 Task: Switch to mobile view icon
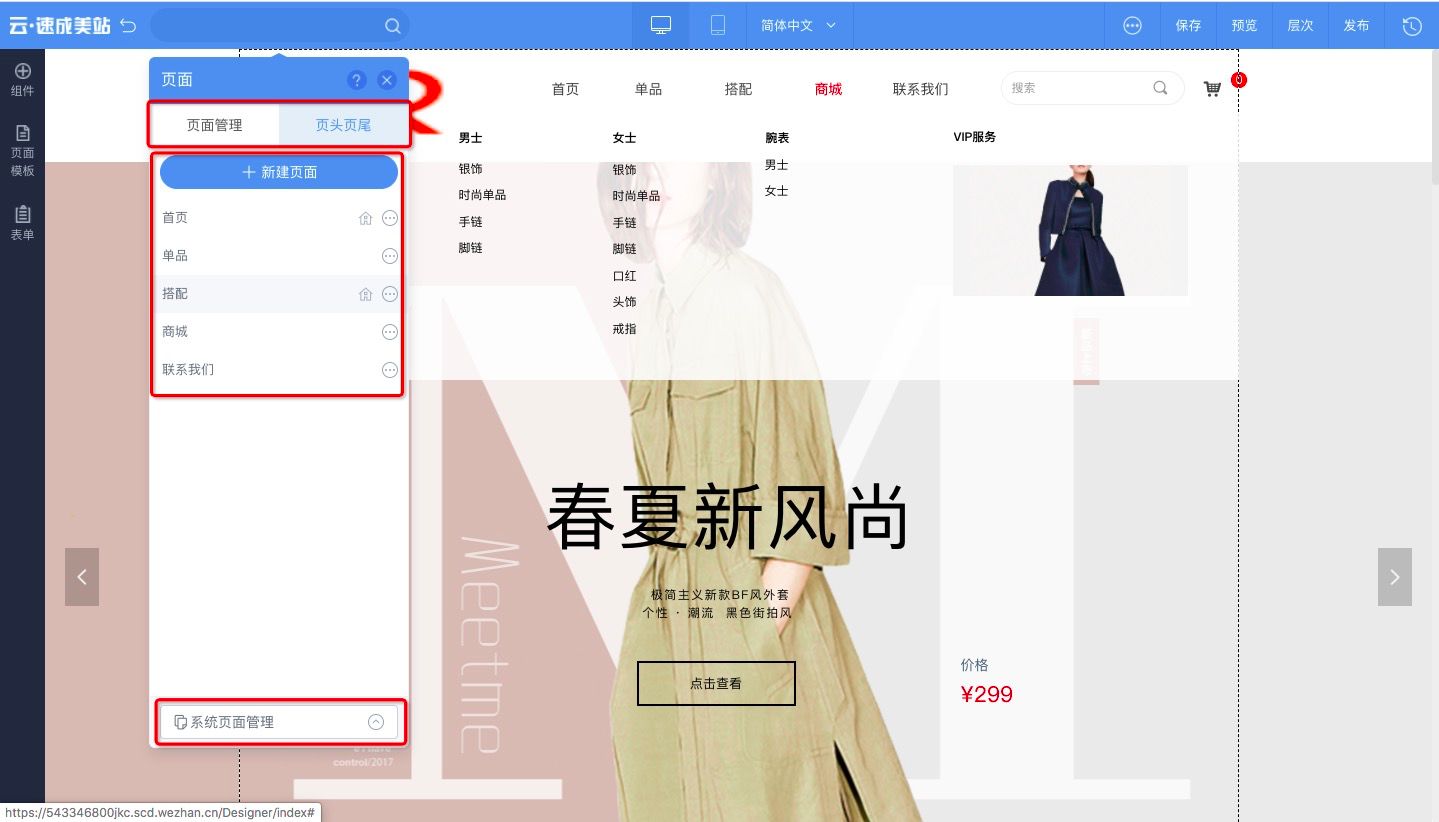pyautogui.click(x=718, y=25)
